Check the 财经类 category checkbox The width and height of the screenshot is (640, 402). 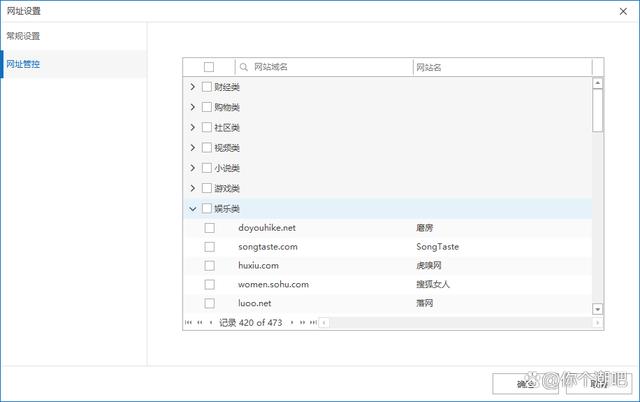(207, 87)
